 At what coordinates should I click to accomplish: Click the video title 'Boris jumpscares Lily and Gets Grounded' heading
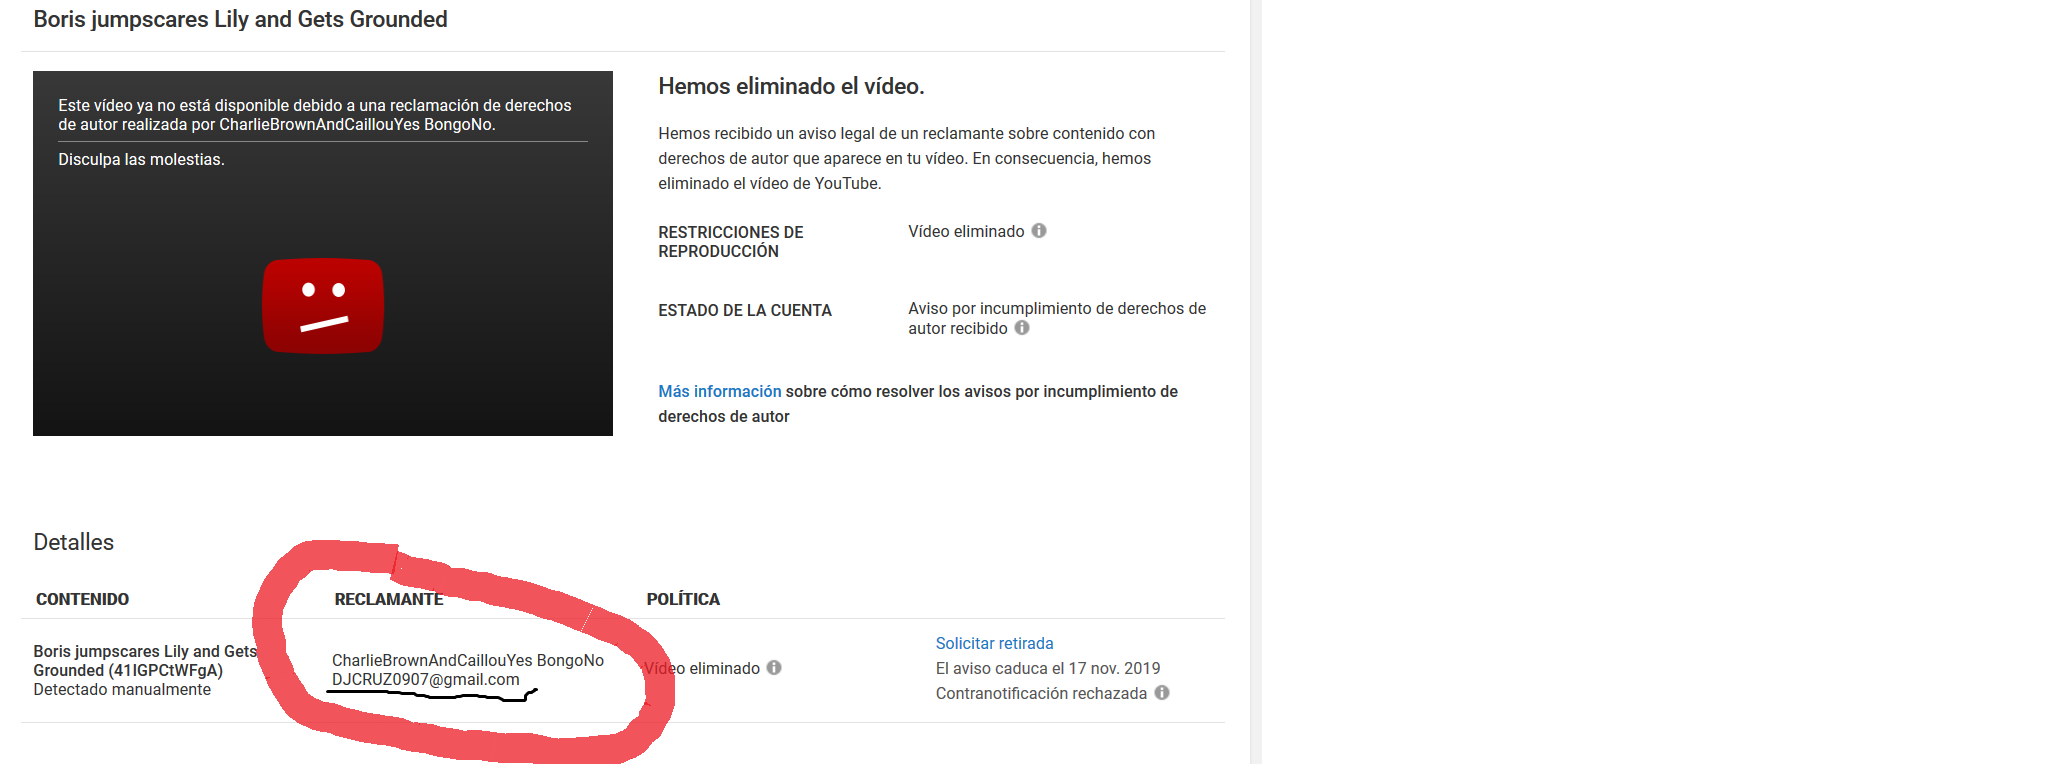point(240,19)
